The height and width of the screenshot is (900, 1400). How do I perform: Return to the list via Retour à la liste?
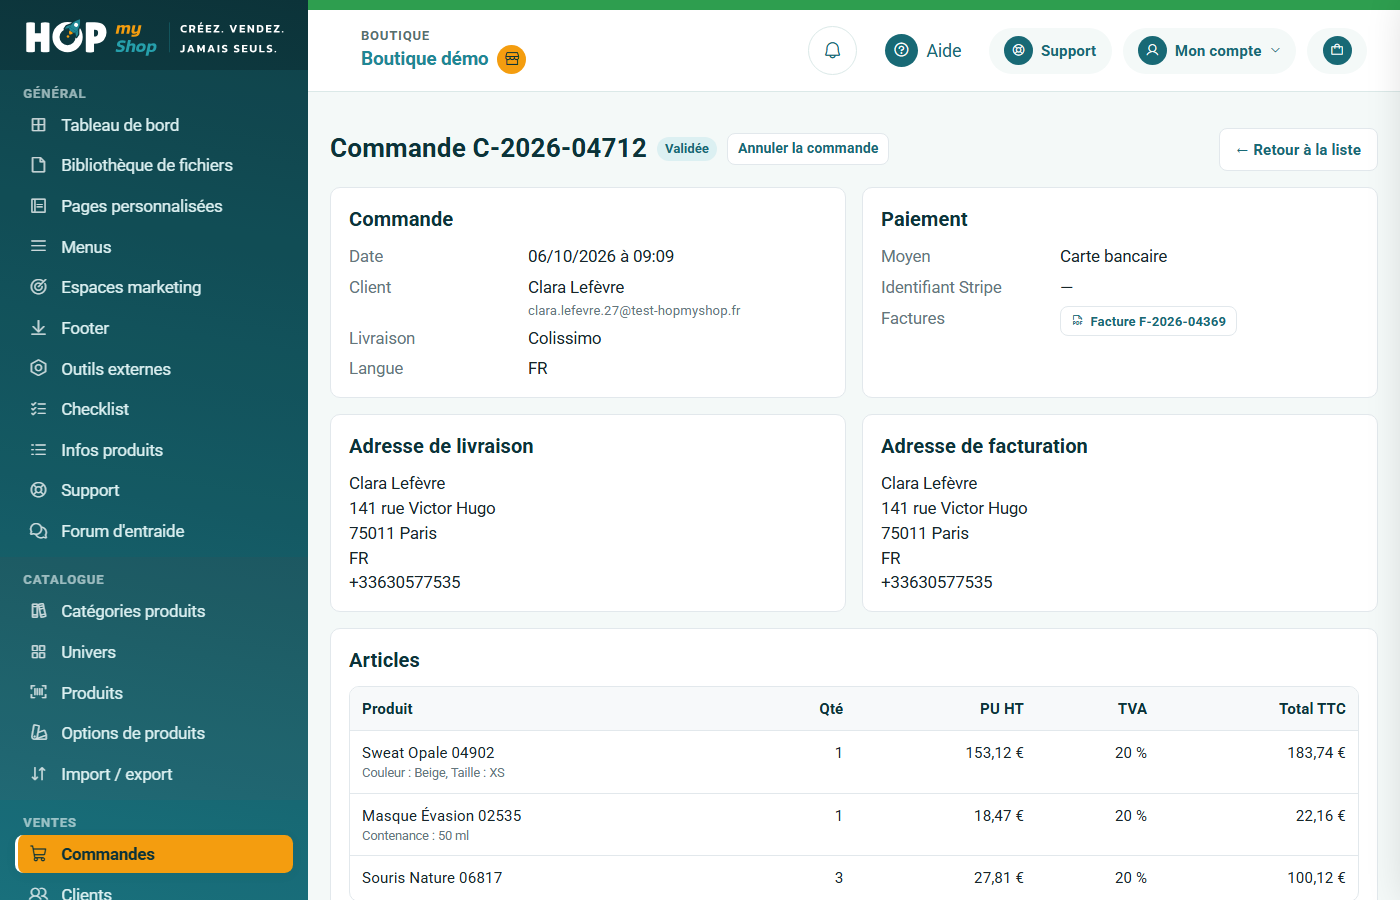[x=1298, y=150]
